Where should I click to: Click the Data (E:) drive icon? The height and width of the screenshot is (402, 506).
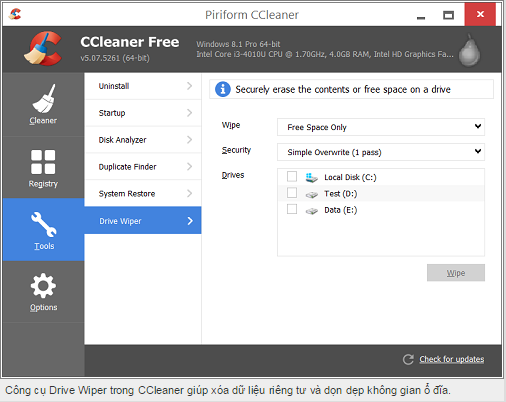pos(312,211)
